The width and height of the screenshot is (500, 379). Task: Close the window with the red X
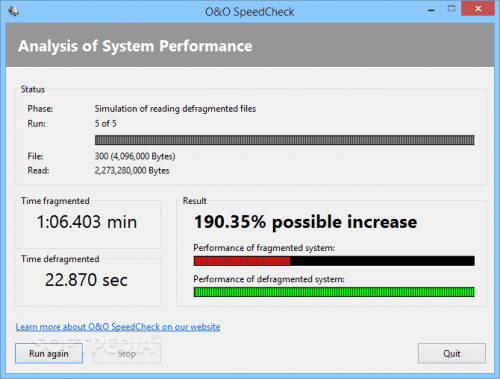[x=478, y=9]
